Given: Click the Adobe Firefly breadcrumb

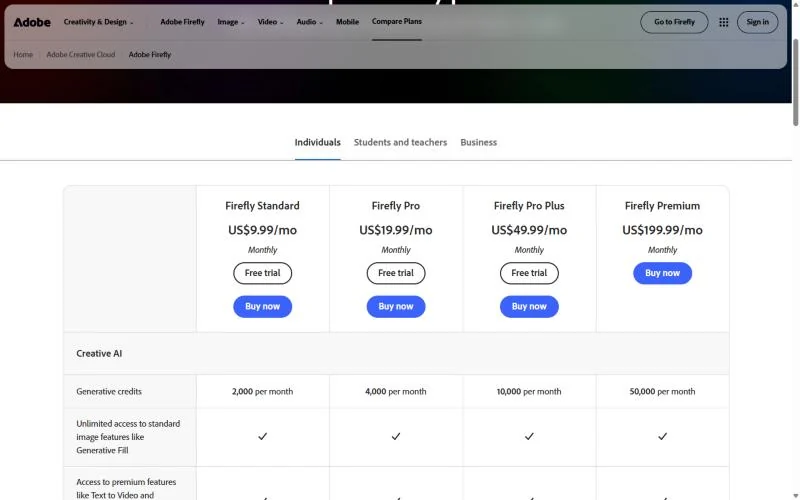Looking at the screenshot, I should [x=149, y=55].
